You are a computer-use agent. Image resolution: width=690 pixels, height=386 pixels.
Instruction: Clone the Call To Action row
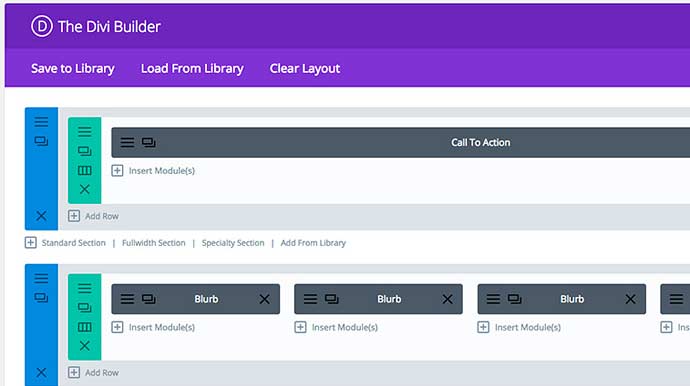click(84, 151)
